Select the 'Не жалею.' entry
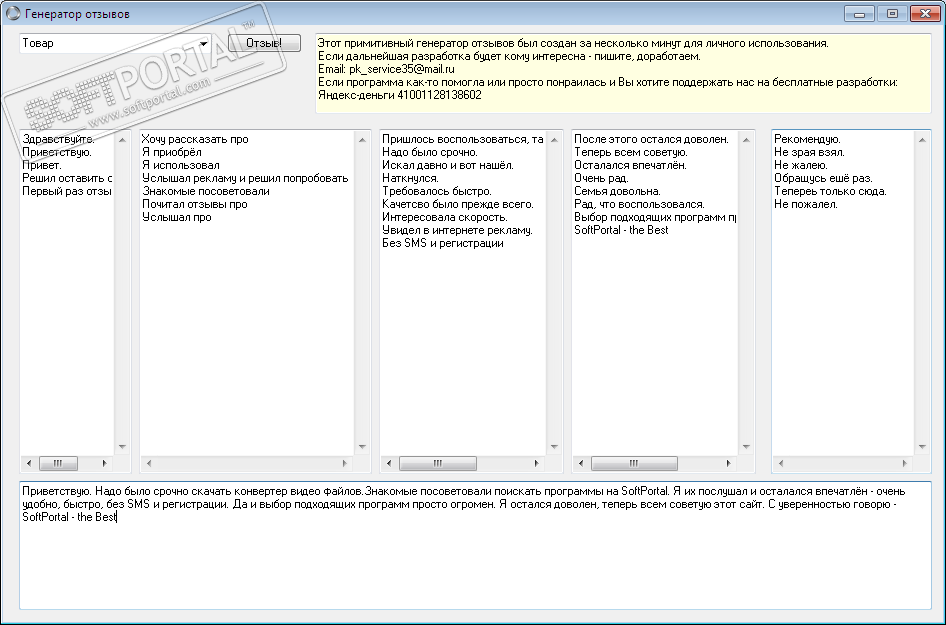 click(x=801, y=165)
